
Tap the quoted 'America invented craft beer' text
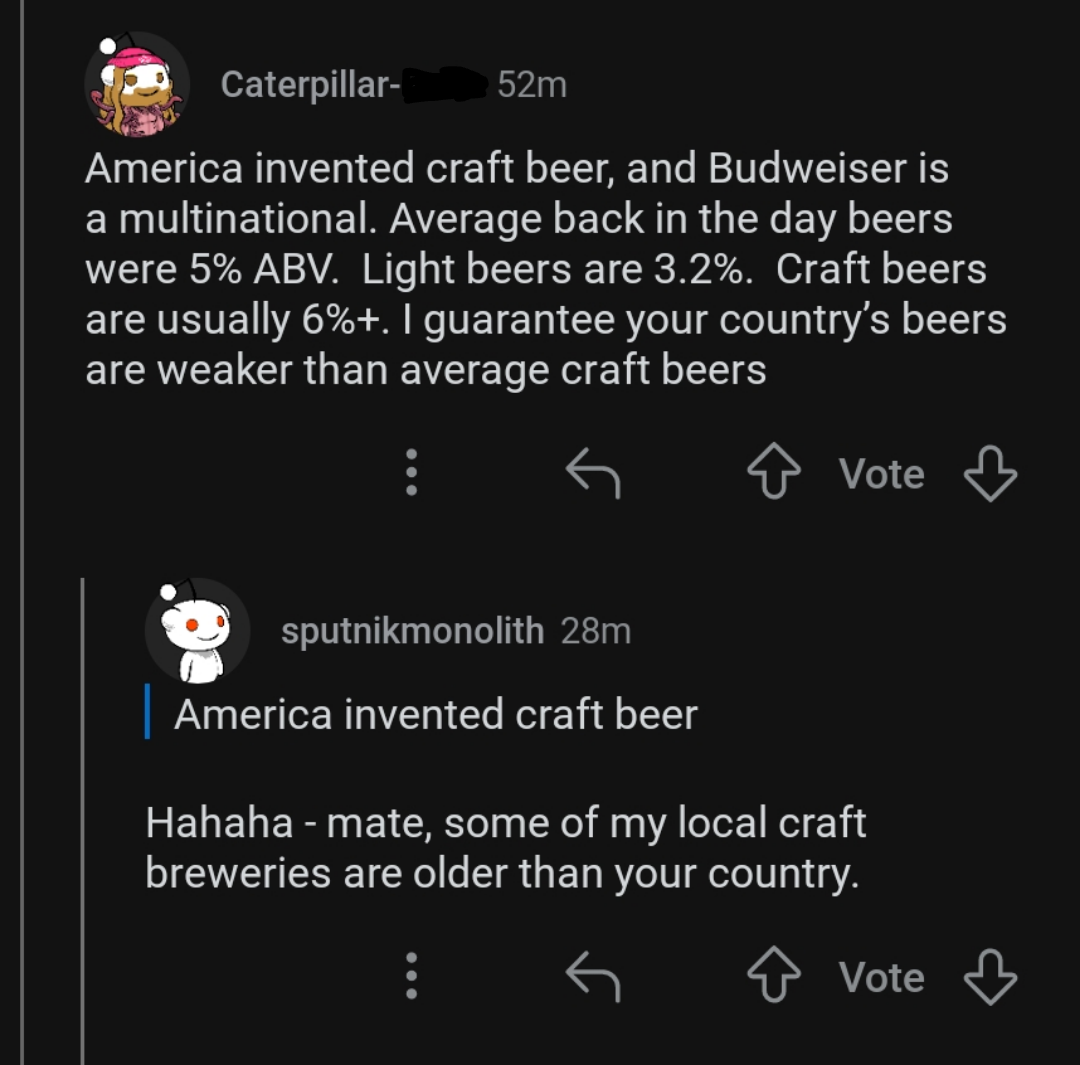point(437,713)
